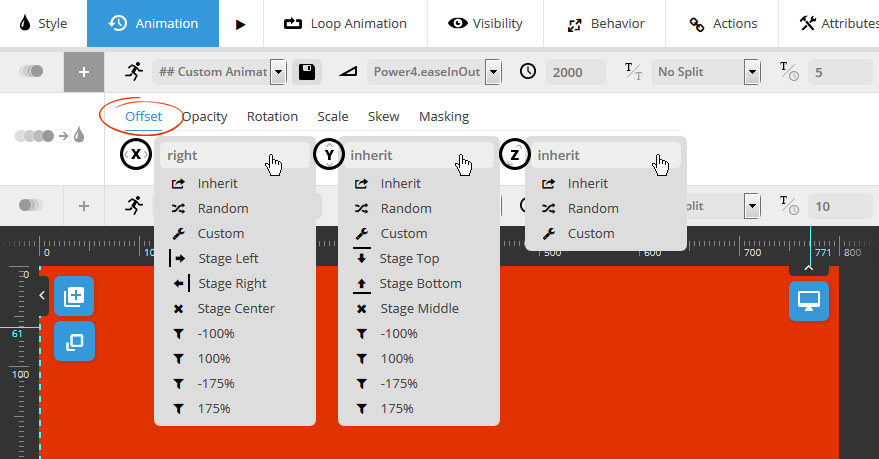Click the desktop monitor device icon
Image resolution: width=879 pixels, height=459 pixels.
808,300
